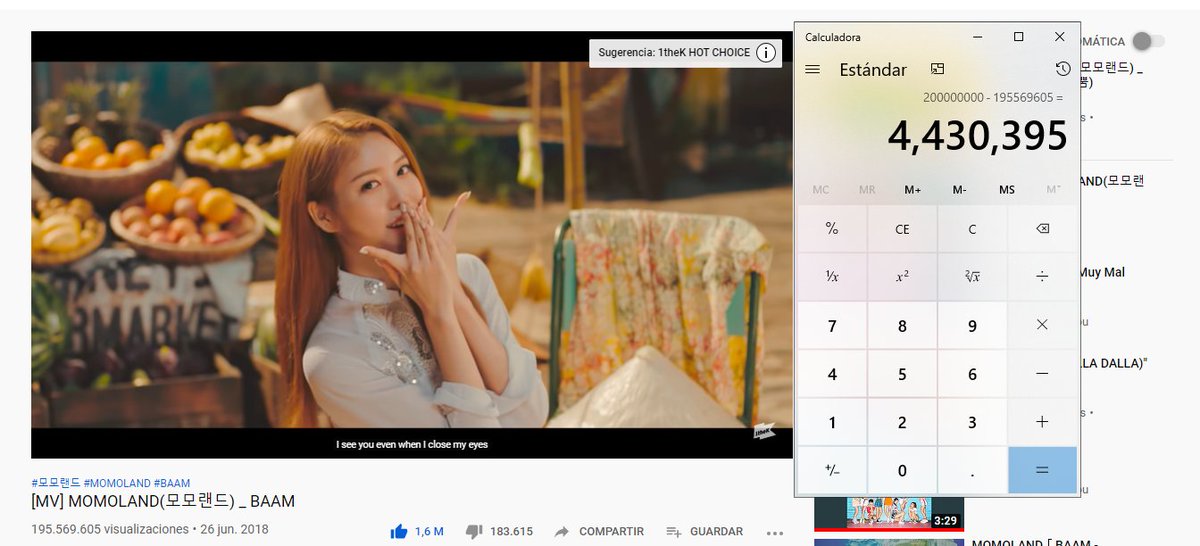Click the expression 200000000 - 195569605 line
Image resolution: width=1200 pixels, height=546 pixels.
click(993, 97)
